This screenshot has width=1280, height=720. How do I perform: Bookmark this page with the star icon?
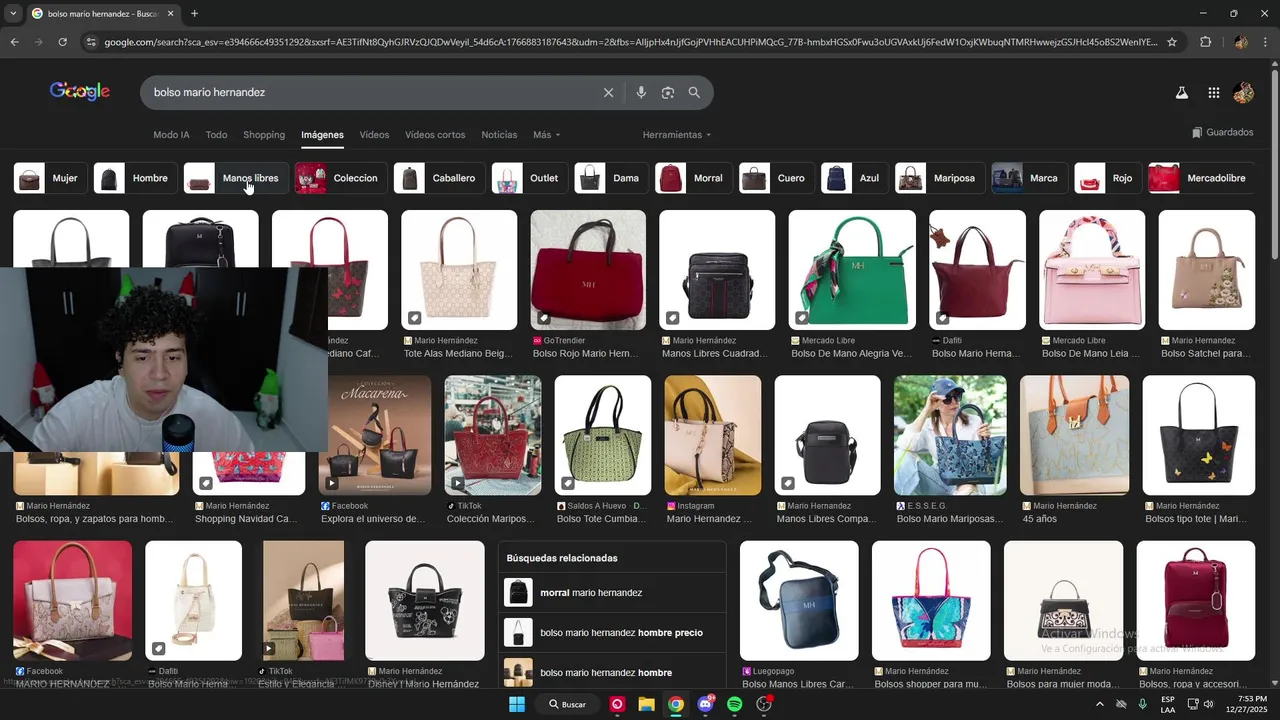[1172, 42]
